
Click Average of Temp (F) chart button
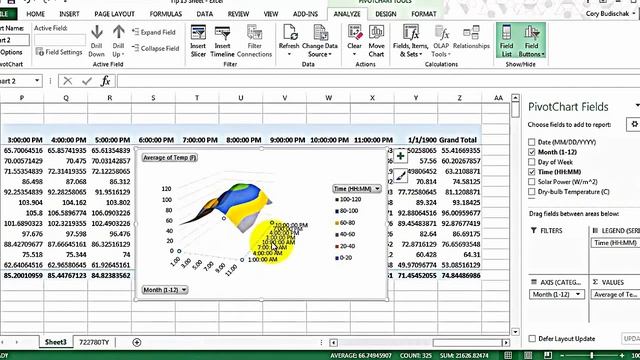170,158
